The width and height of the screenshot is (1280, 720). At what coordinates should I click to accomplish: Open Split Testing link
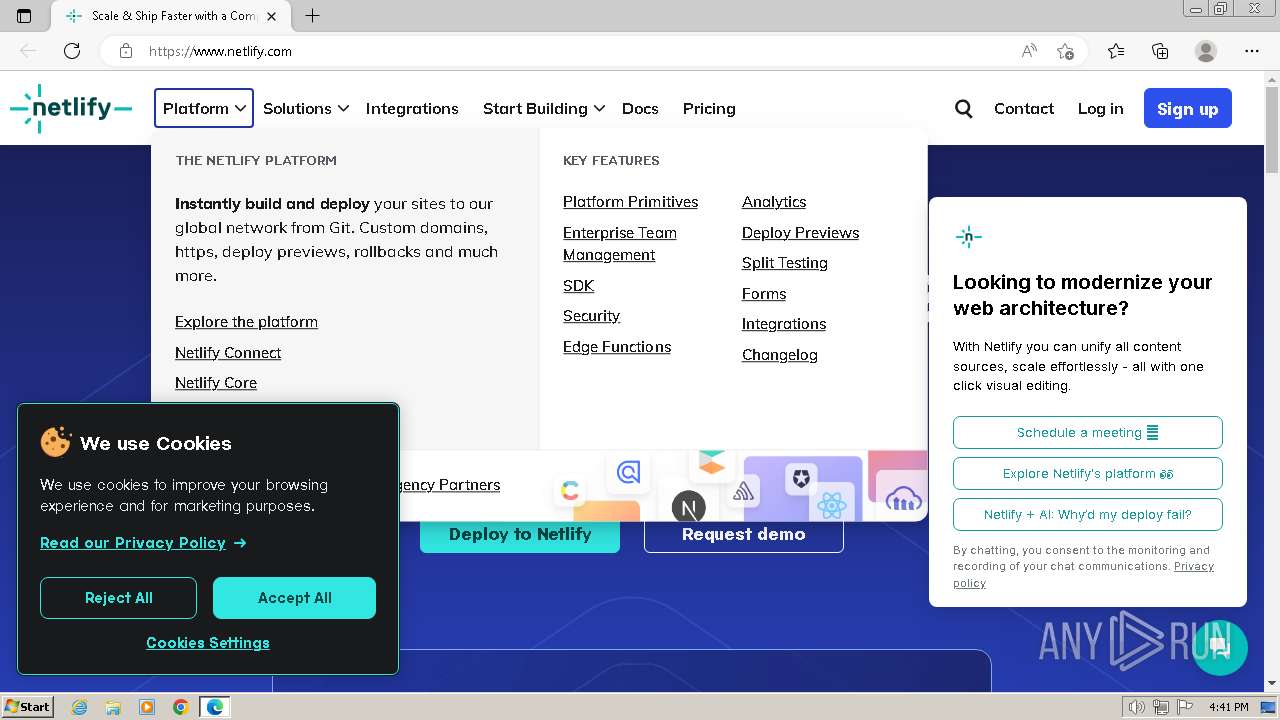pos(785,263)
